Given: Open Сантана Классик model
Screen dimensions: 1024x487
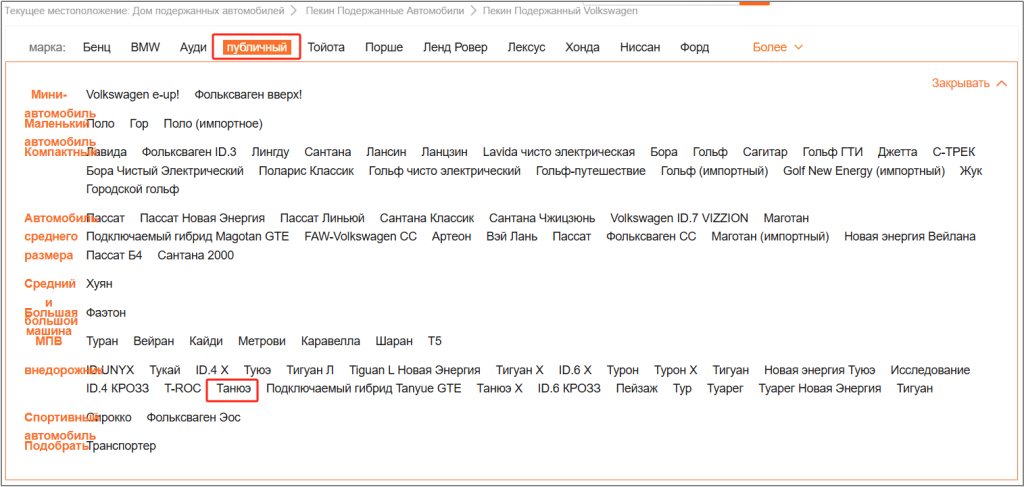Looking at the screenshot, I should [x=427, y=218].
